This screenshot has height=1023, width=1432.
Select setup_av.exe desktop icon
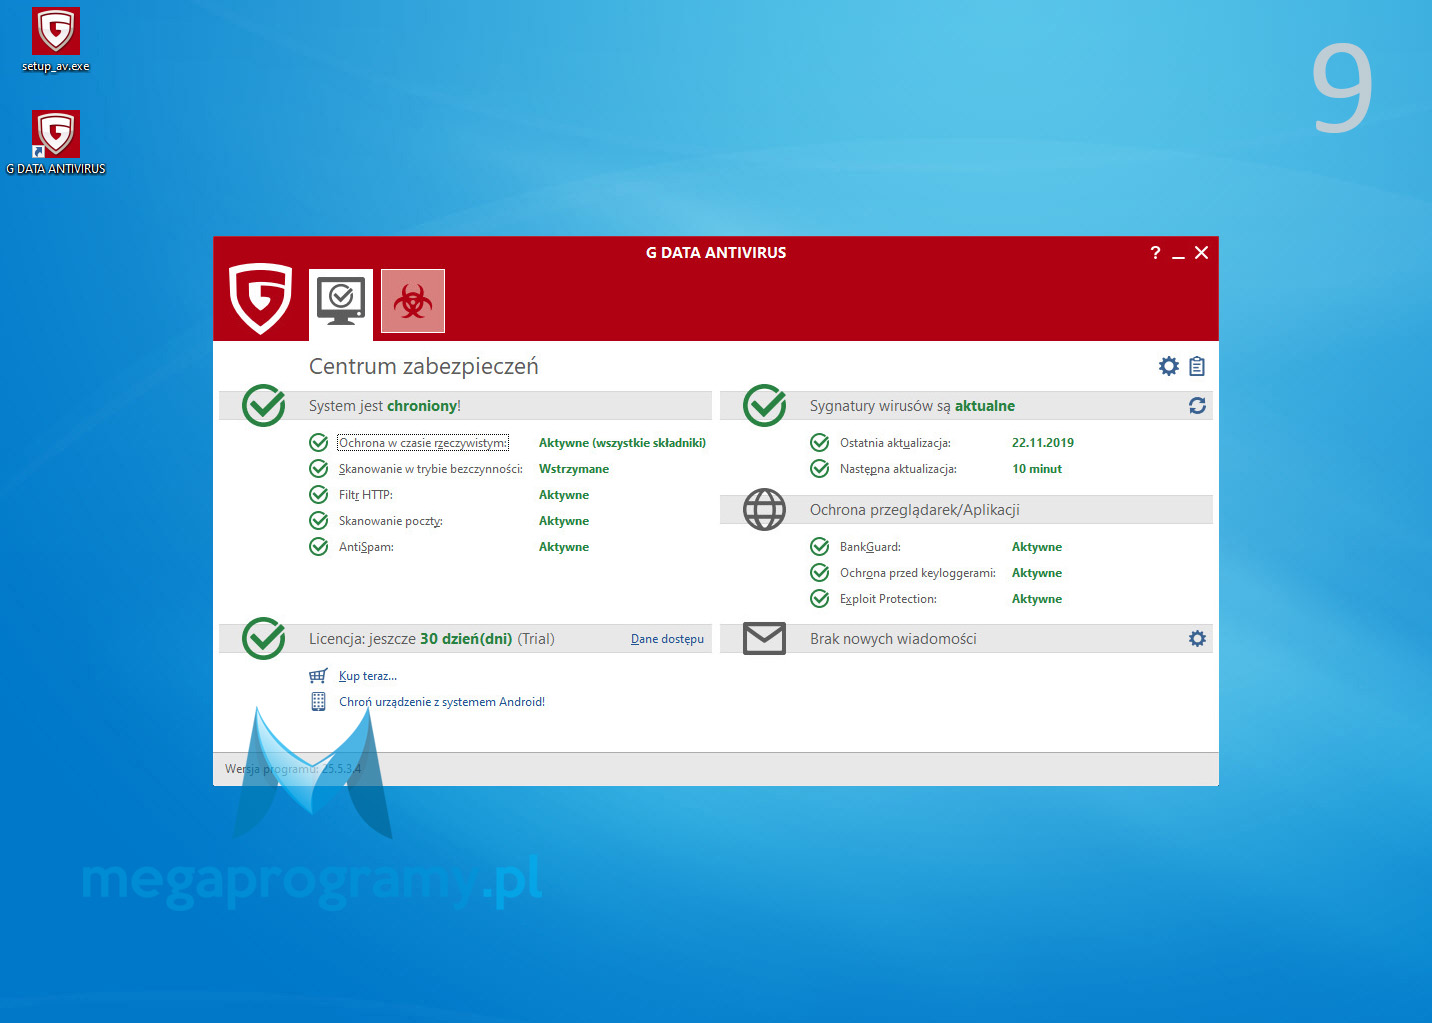pyautogui.click(x=56, y=41)
